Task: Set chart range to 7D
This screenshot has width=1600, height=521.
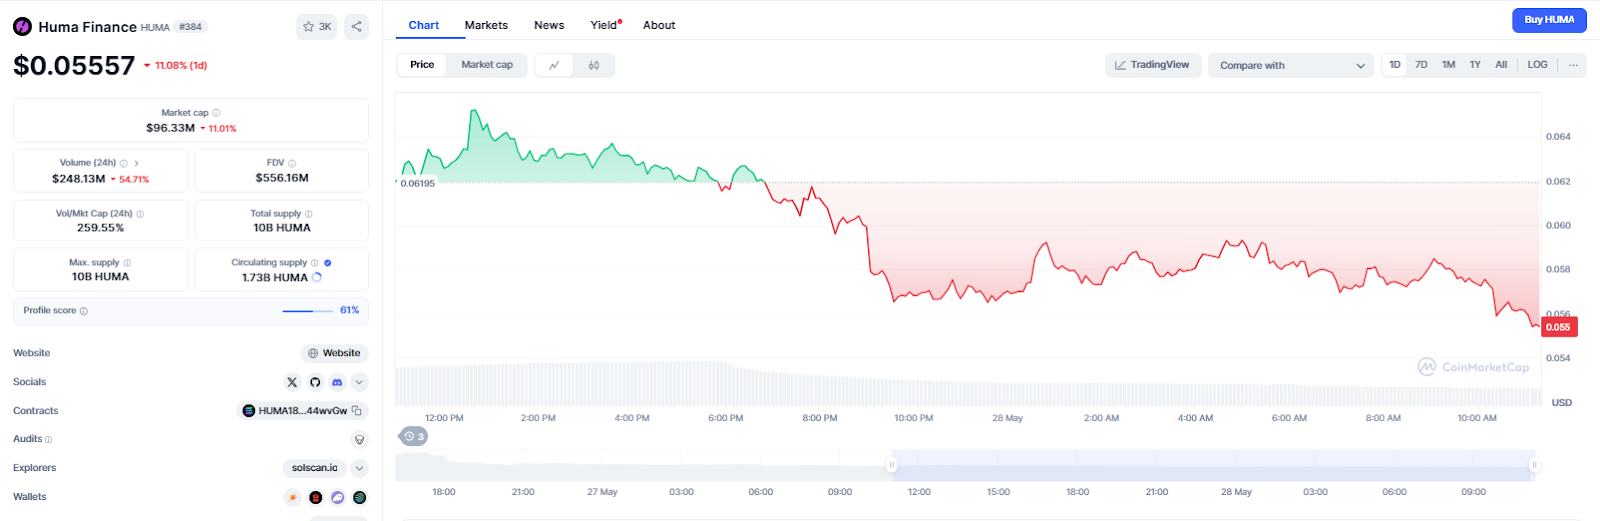Action: [x=1421, y=65]
